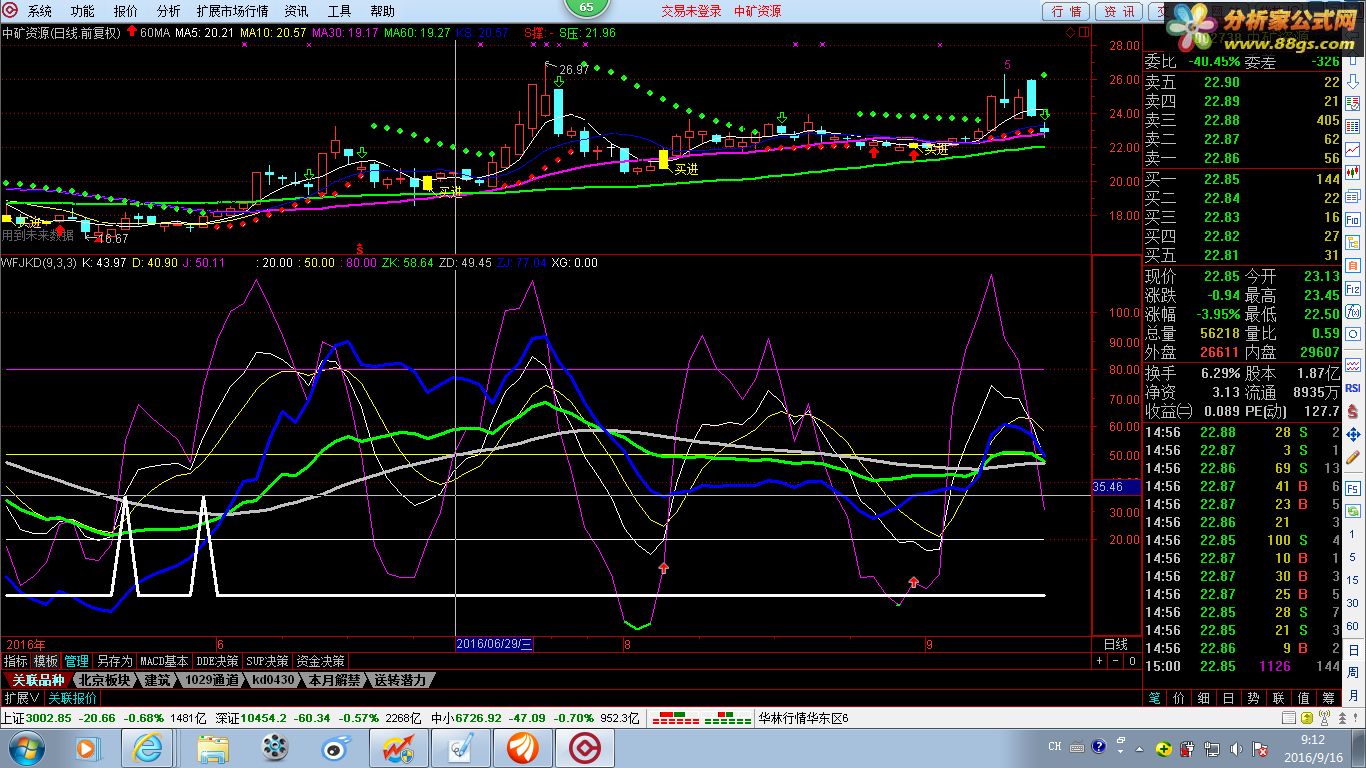Viewport: 1366px width, 768px height.
Task: Click the 关联报价 button
Action: point(73,698)
